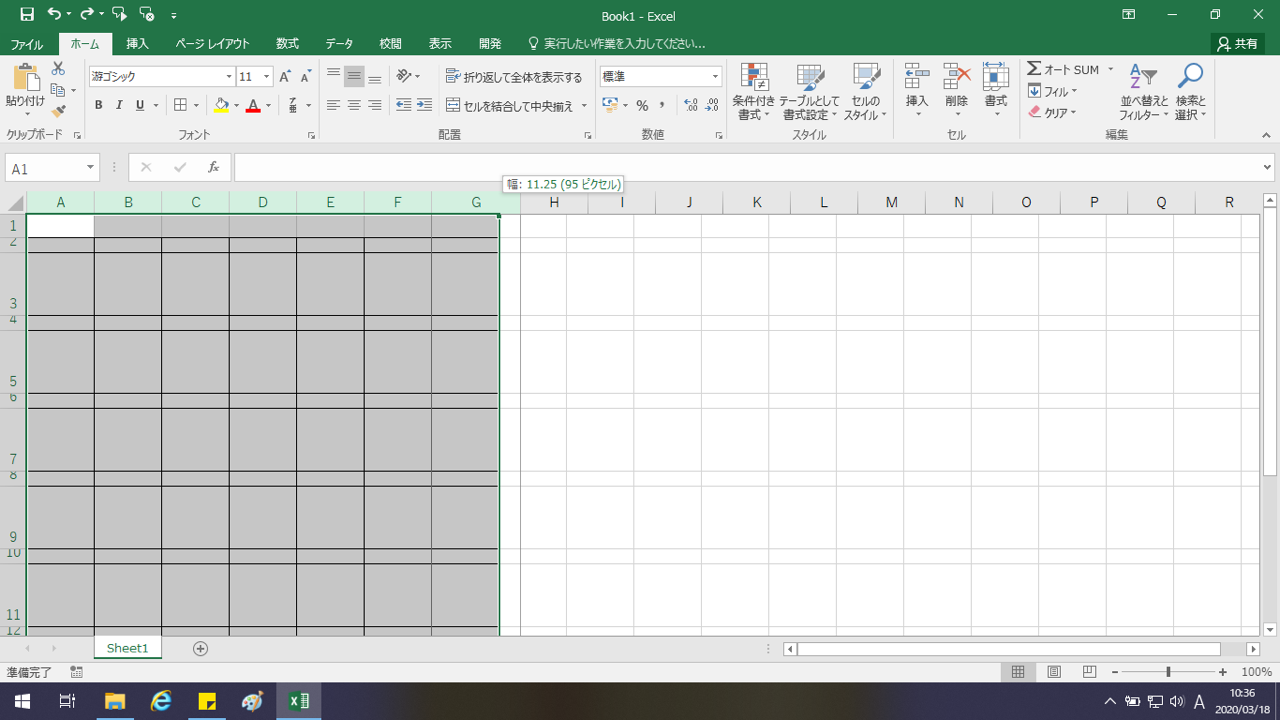Viewport: 1280px width, 720px height.
Task: Add a new sheet with plus button
Action: pos(200,648)
